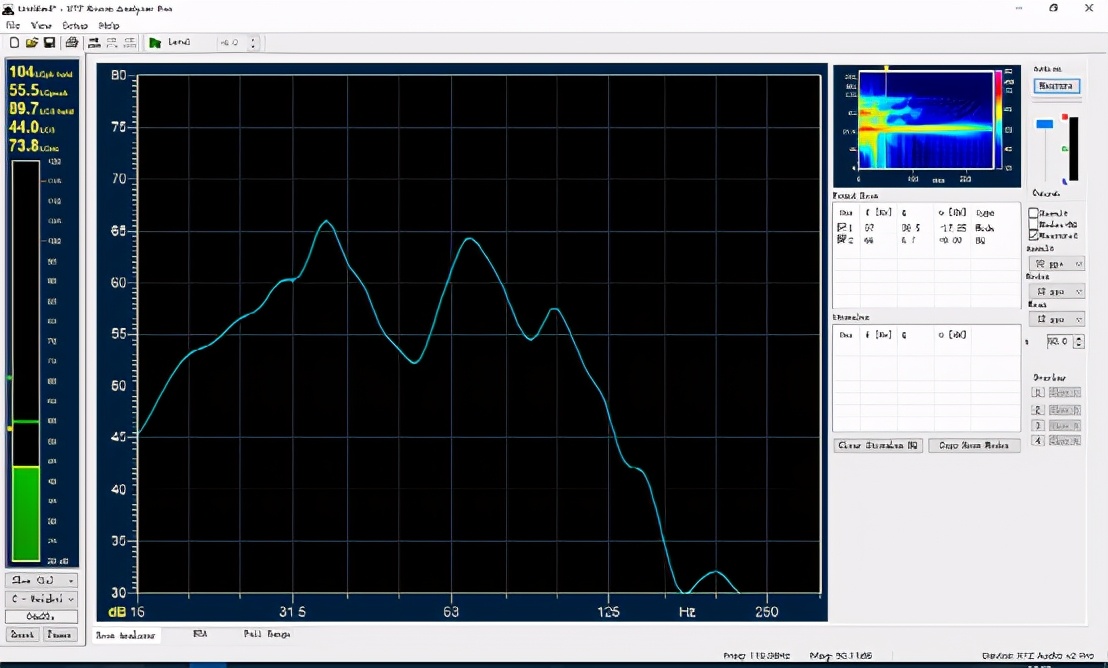This screenshot has width=1108, height=668.
Task: Click overlay button 4
Action: [1037, 440]
